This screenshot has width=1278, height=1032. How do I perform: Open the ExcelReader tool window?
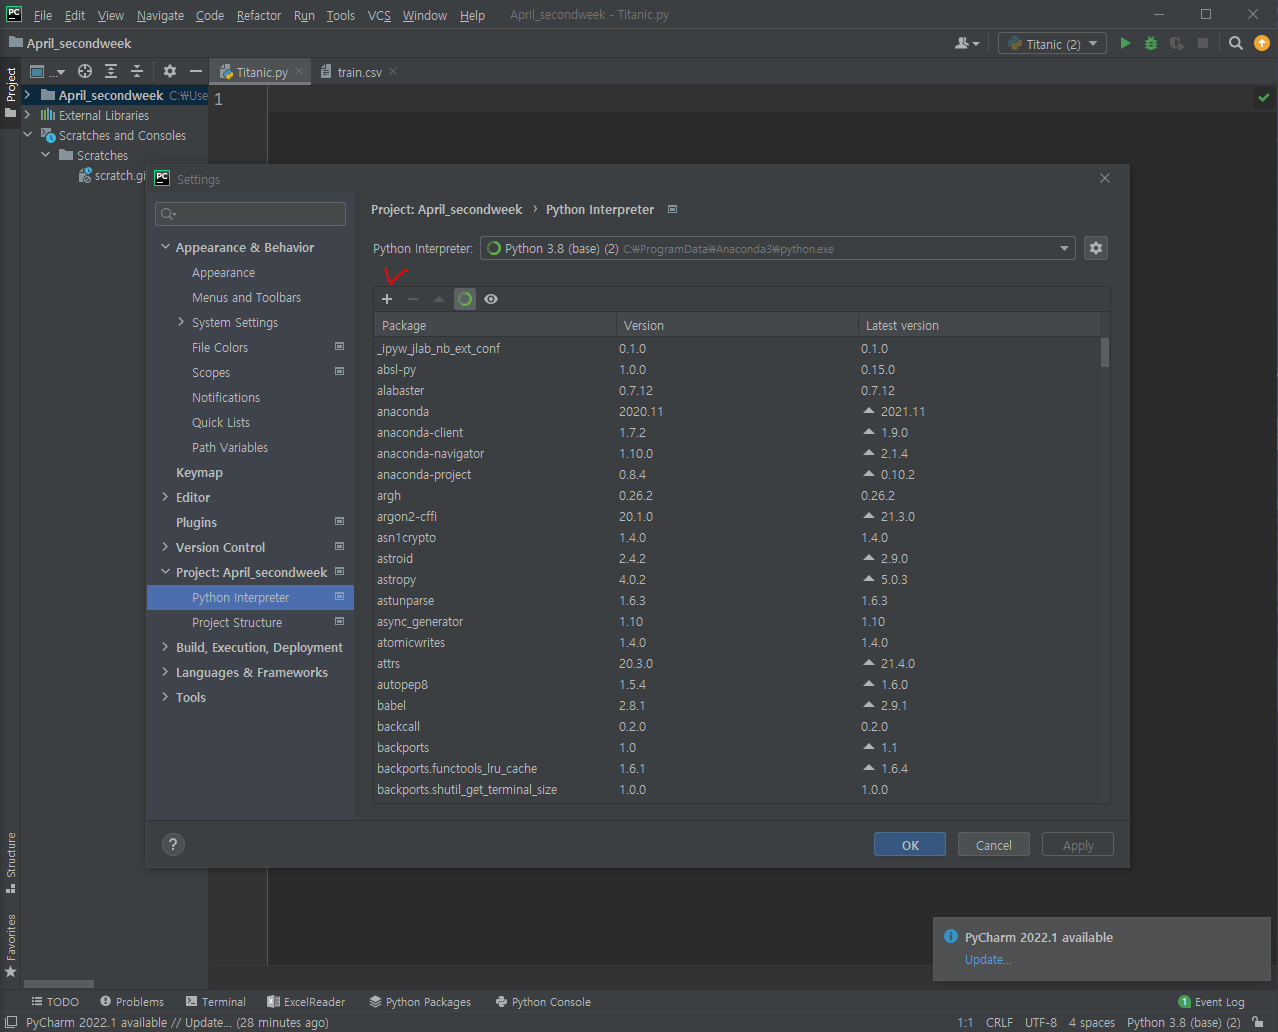pyautogui.click(x=306, y=1001)
